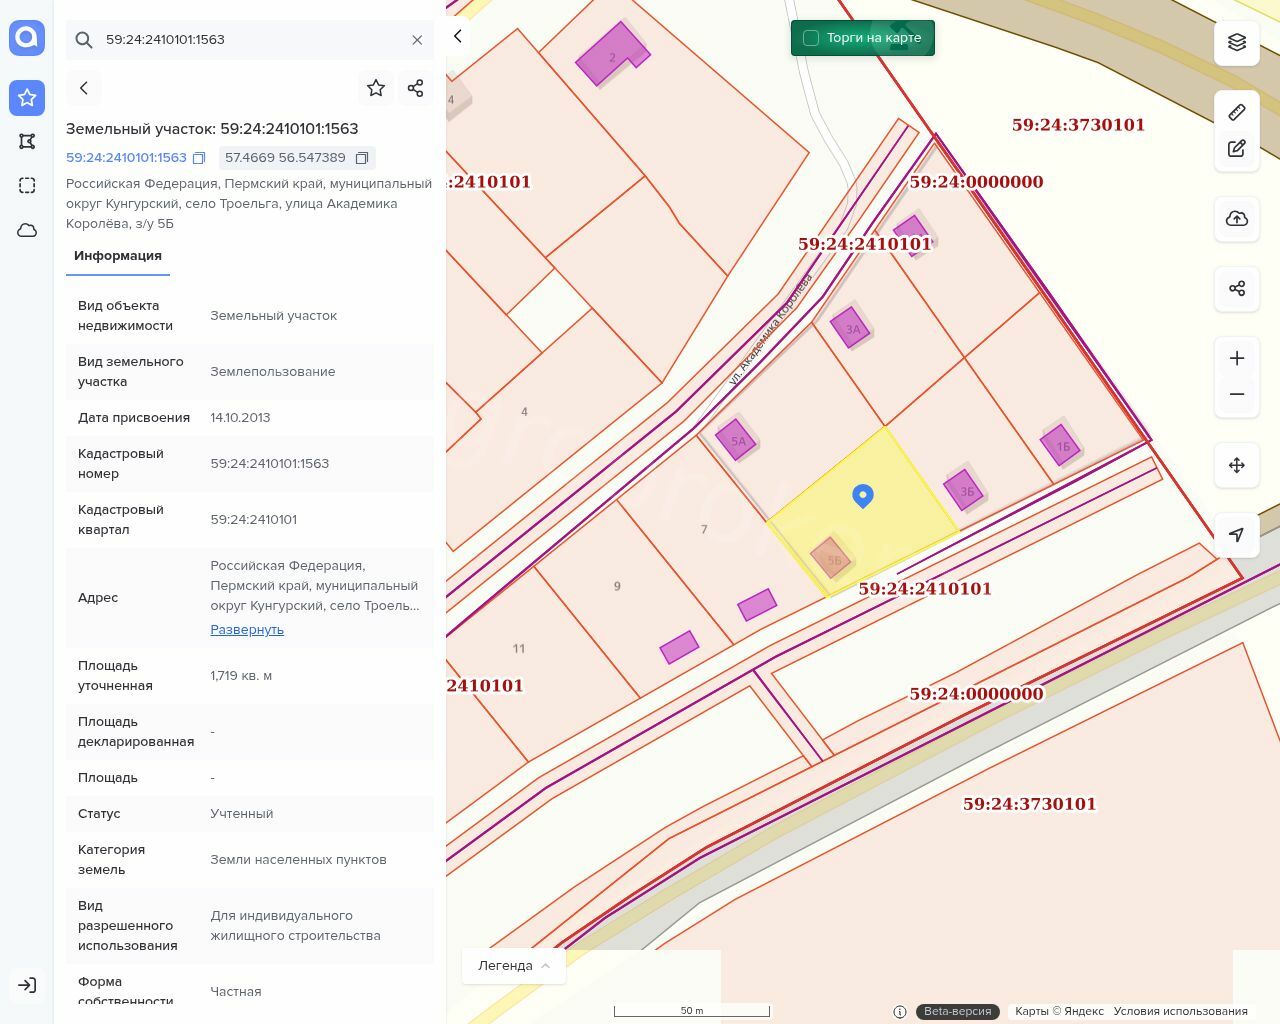The image size is (1280, 1024).
Task: Copy the coordinates 57.4669 56.547389
Action: point(362,158)
